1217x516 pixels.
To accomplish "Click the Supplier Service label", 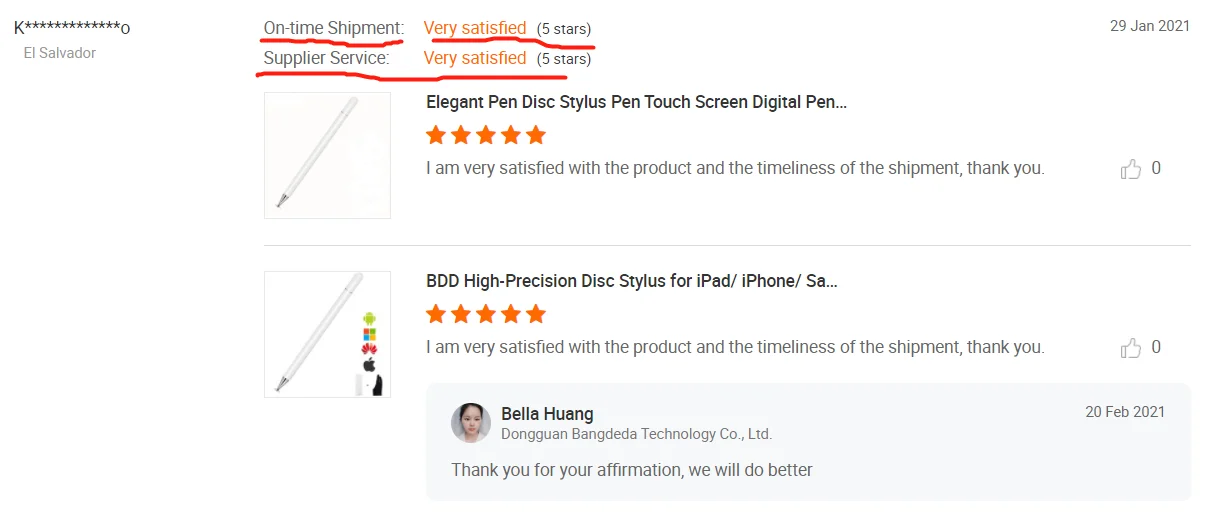I will [326, 58].
